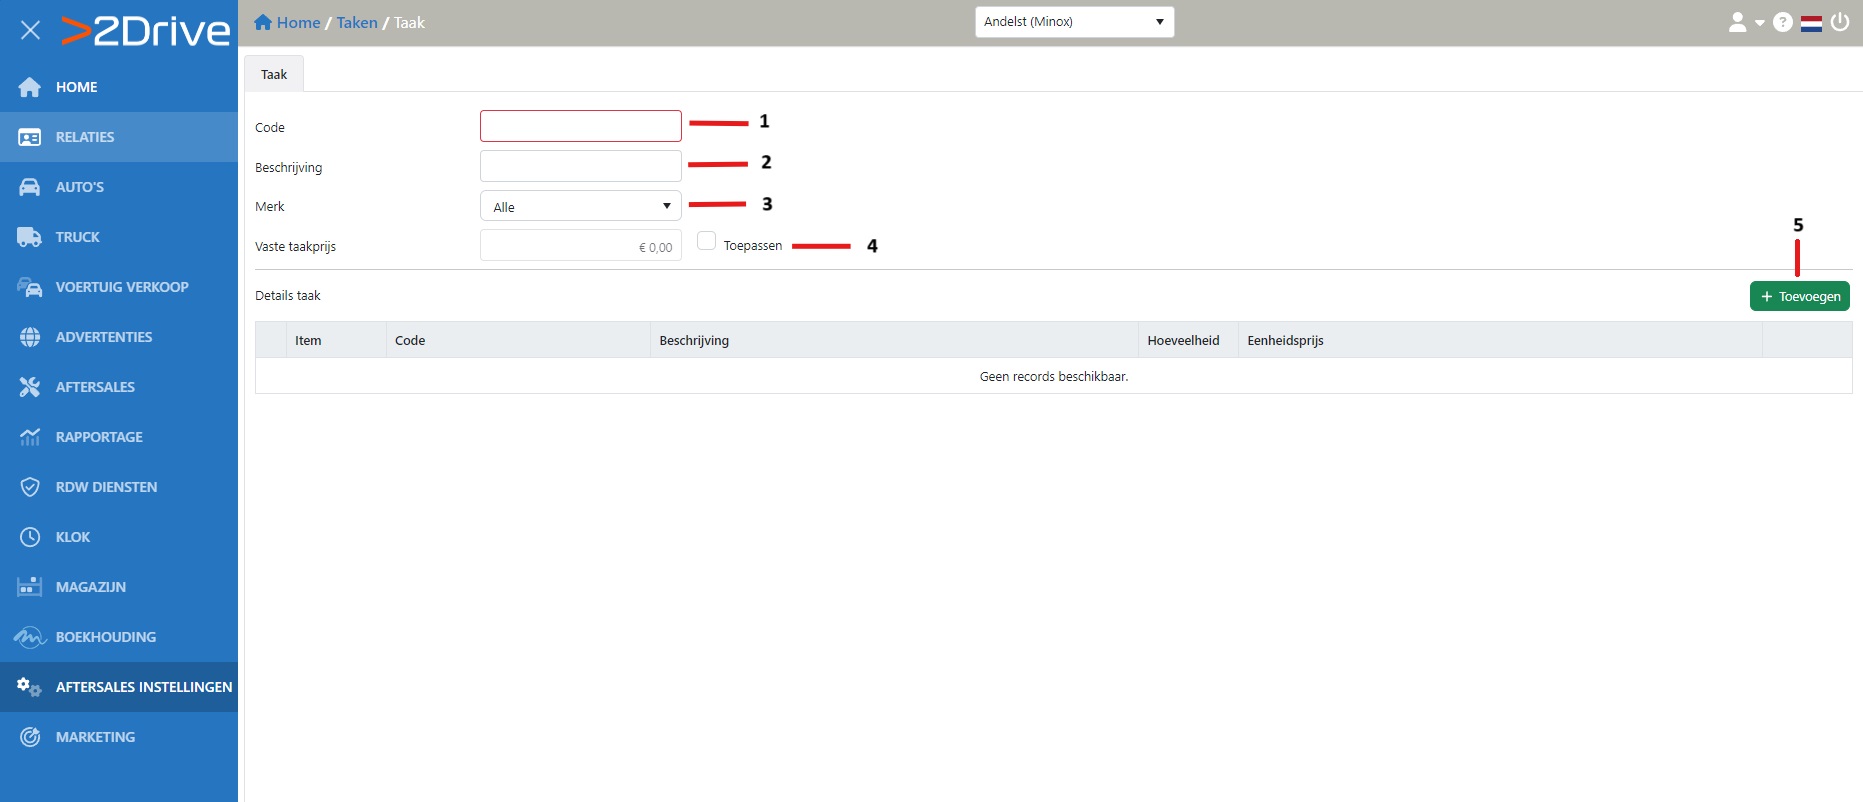Select the Taak tab
This screenshot has width=1863, height=802.
(274, 74)
